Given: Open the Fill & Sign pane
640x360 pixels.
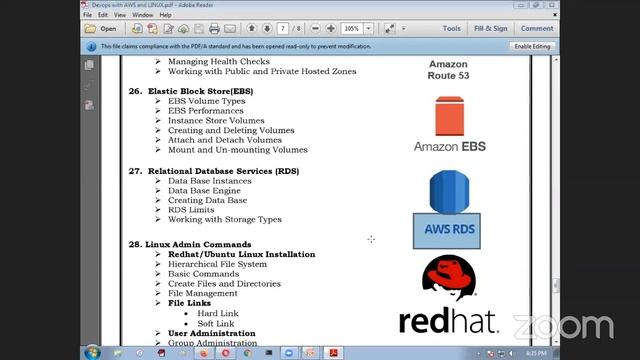Looking at the screenshot, I should (491, 29).
